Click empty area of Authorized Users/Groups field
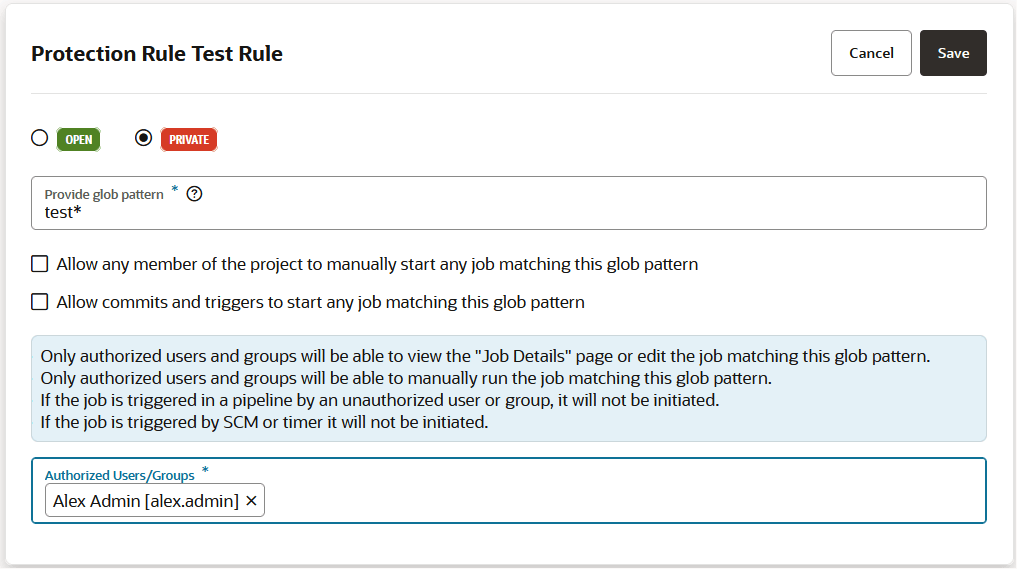1017x569 pixels. (x=620, y=500)
